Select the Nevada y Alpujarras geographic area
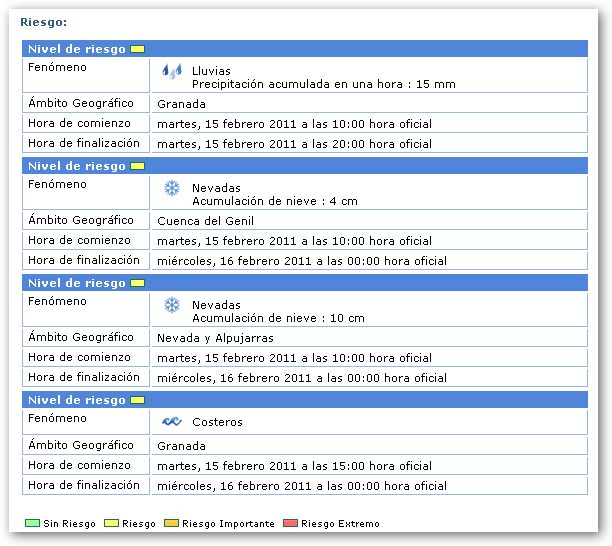Viewport: 612px width, 546px height. (215, 338)
